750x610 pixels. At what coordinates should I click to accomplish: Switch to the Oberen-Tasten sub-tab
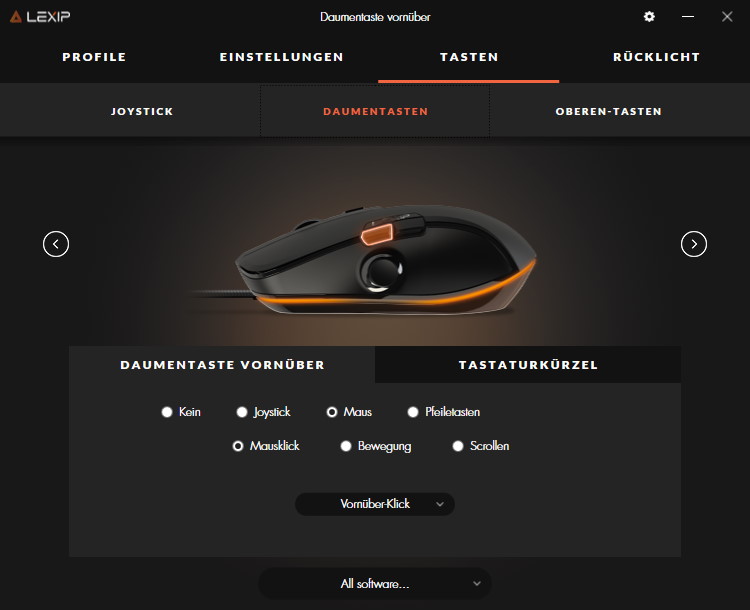coord(608,111)
